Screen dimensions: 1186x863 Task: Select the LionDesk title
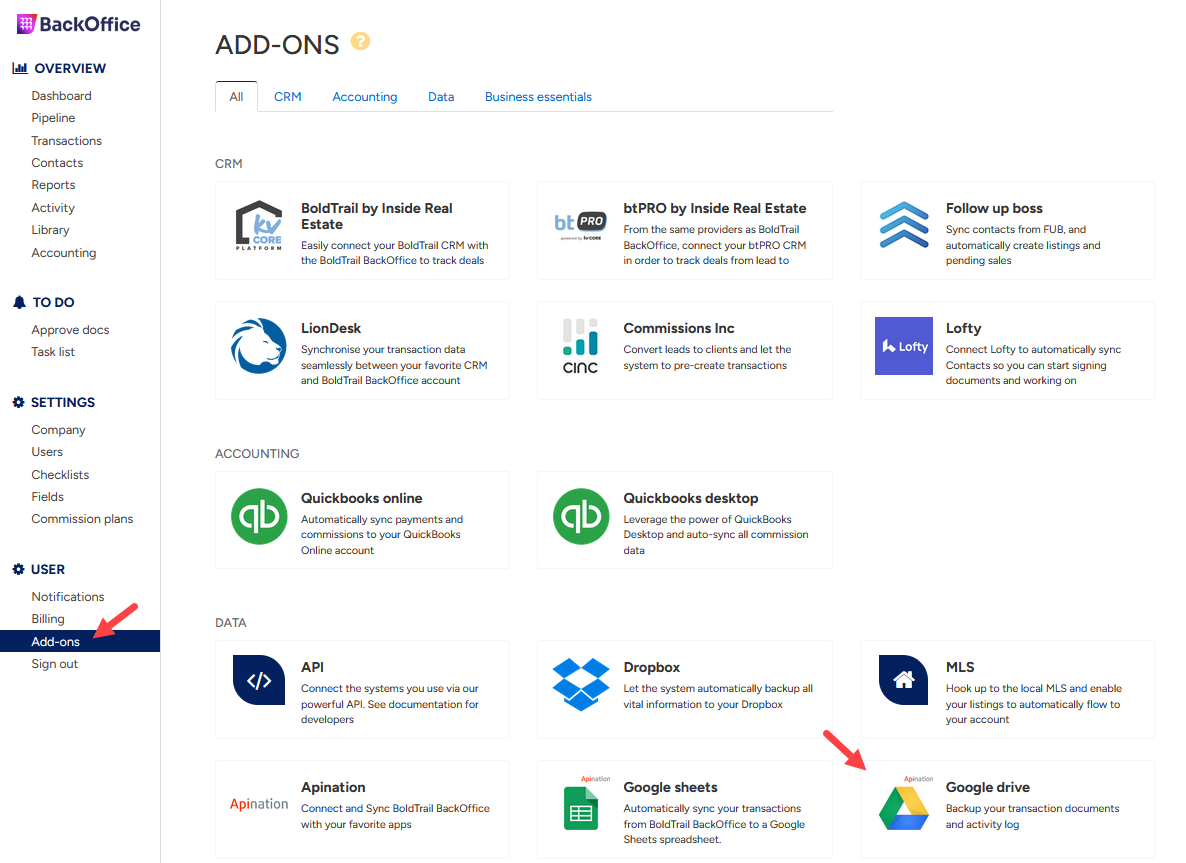[331, 328]
